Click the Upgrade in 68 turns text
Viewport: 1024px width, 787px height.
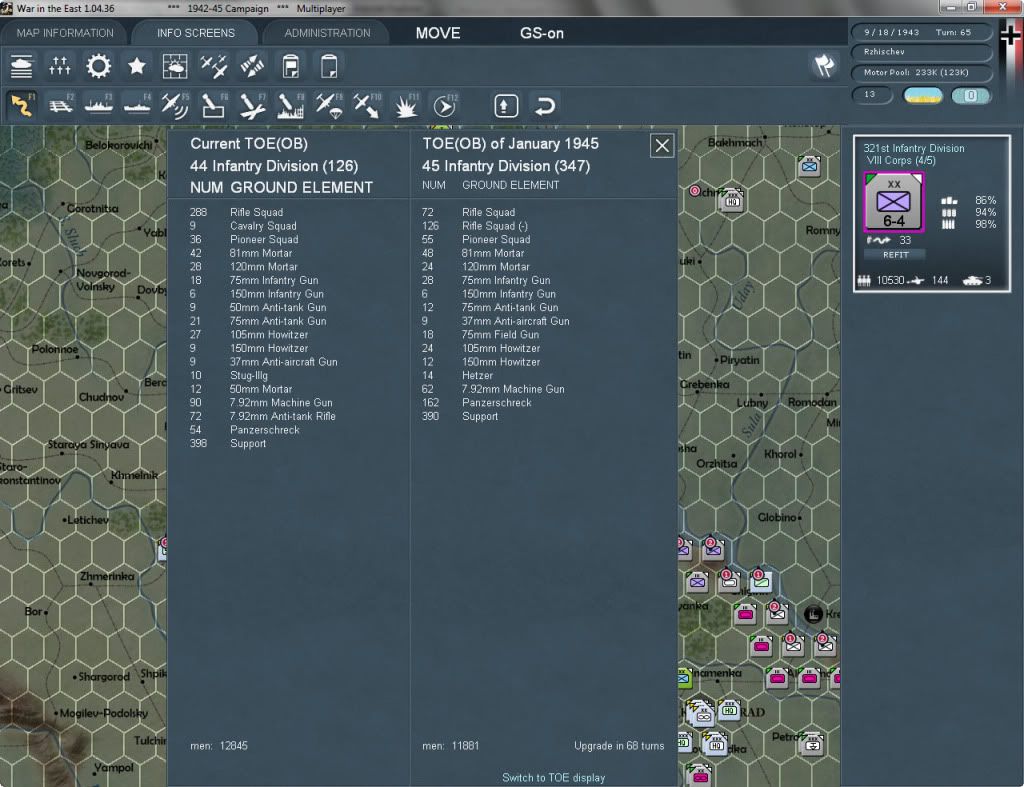pos(619,746)
